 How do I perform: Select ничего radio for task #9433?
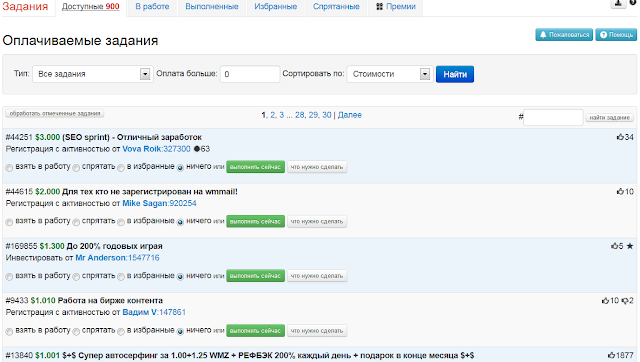[180, 331]
